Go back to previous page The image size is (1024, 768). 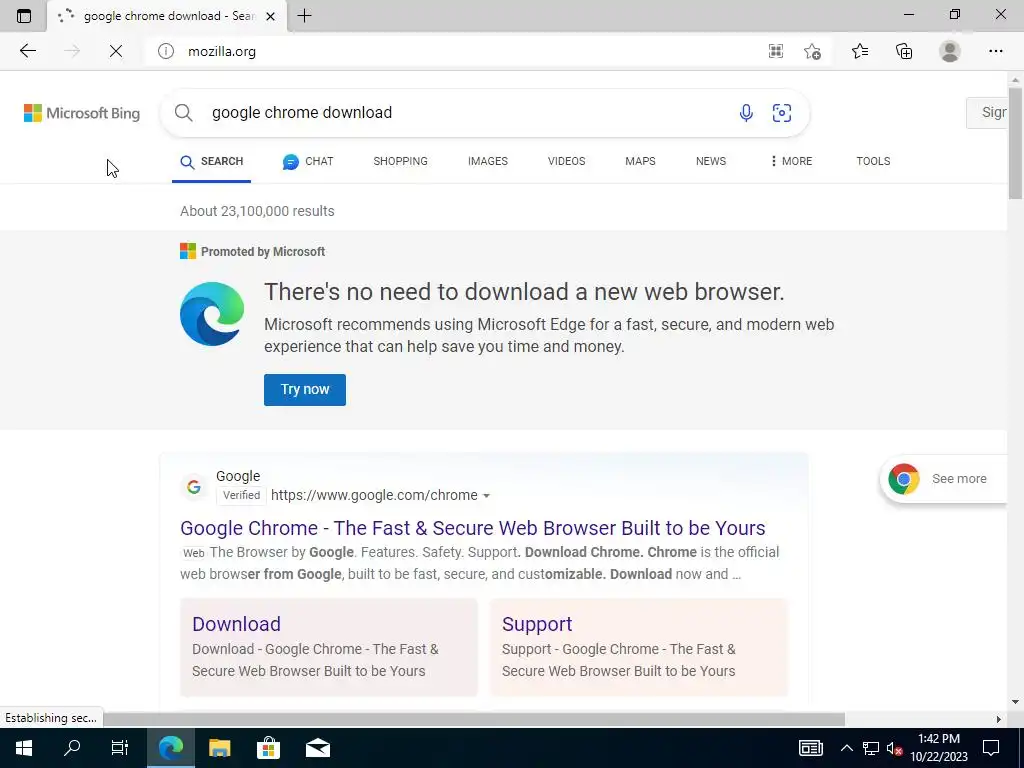[27, 51]
